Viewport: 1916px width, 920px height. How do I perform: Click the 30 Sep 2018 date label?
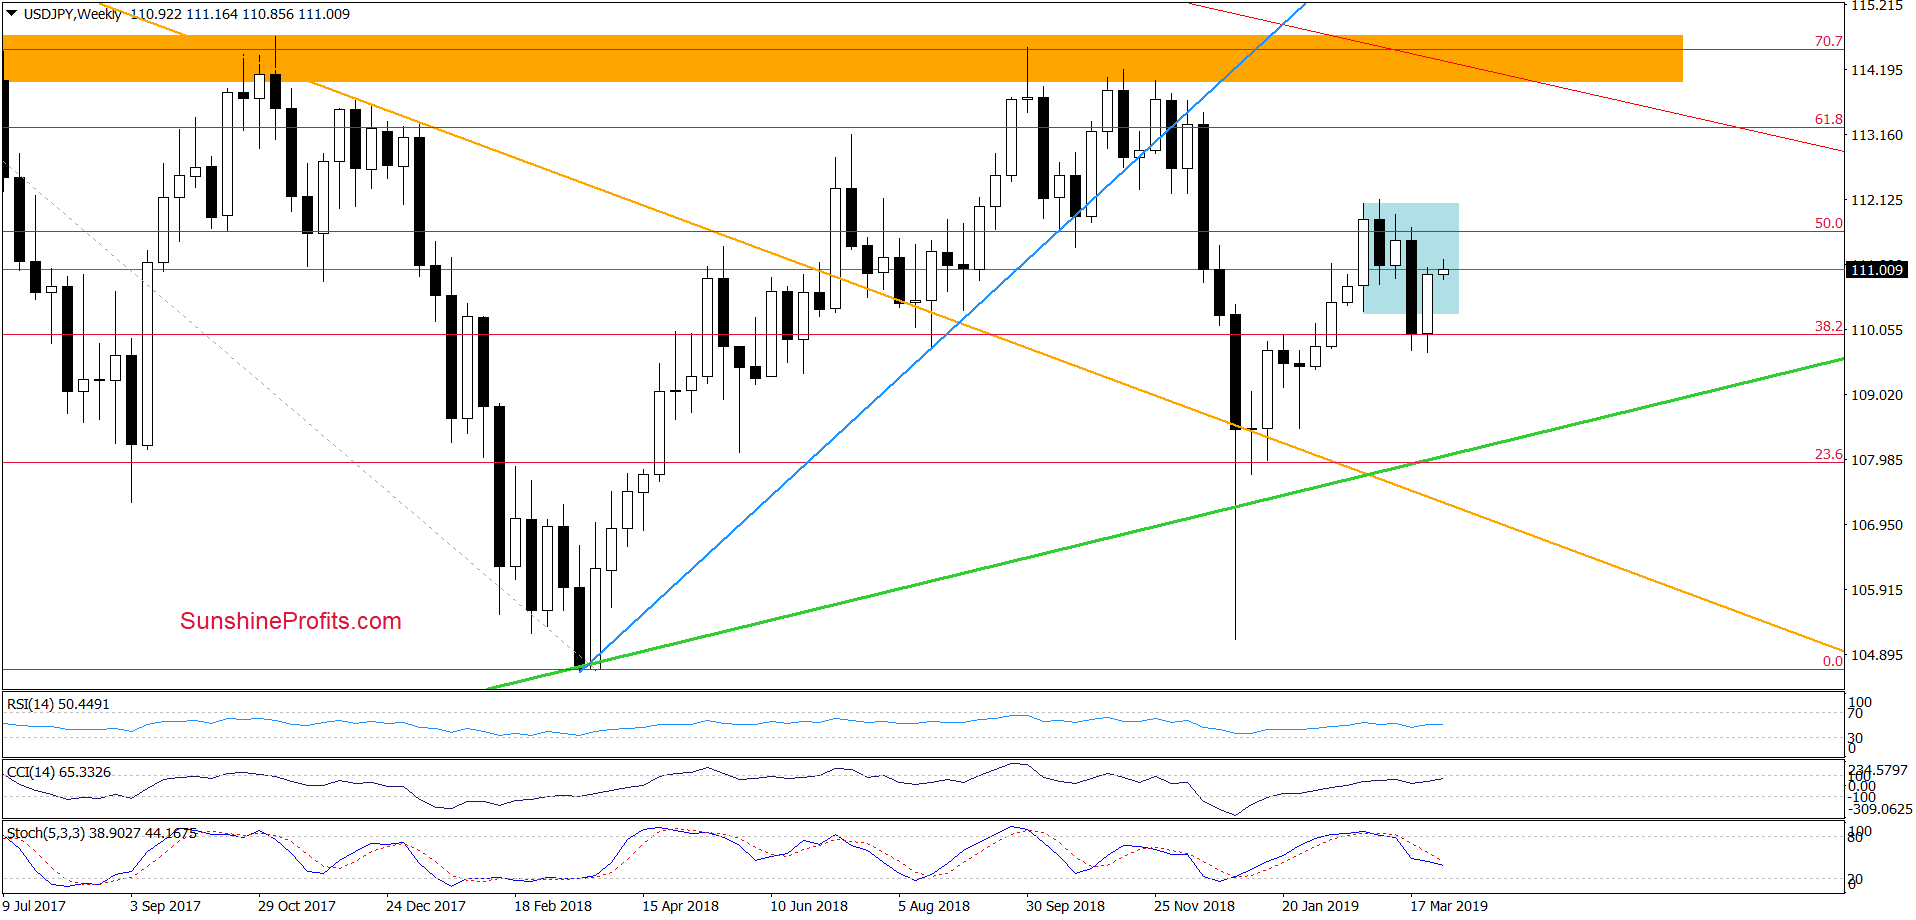coord(1065,906)
